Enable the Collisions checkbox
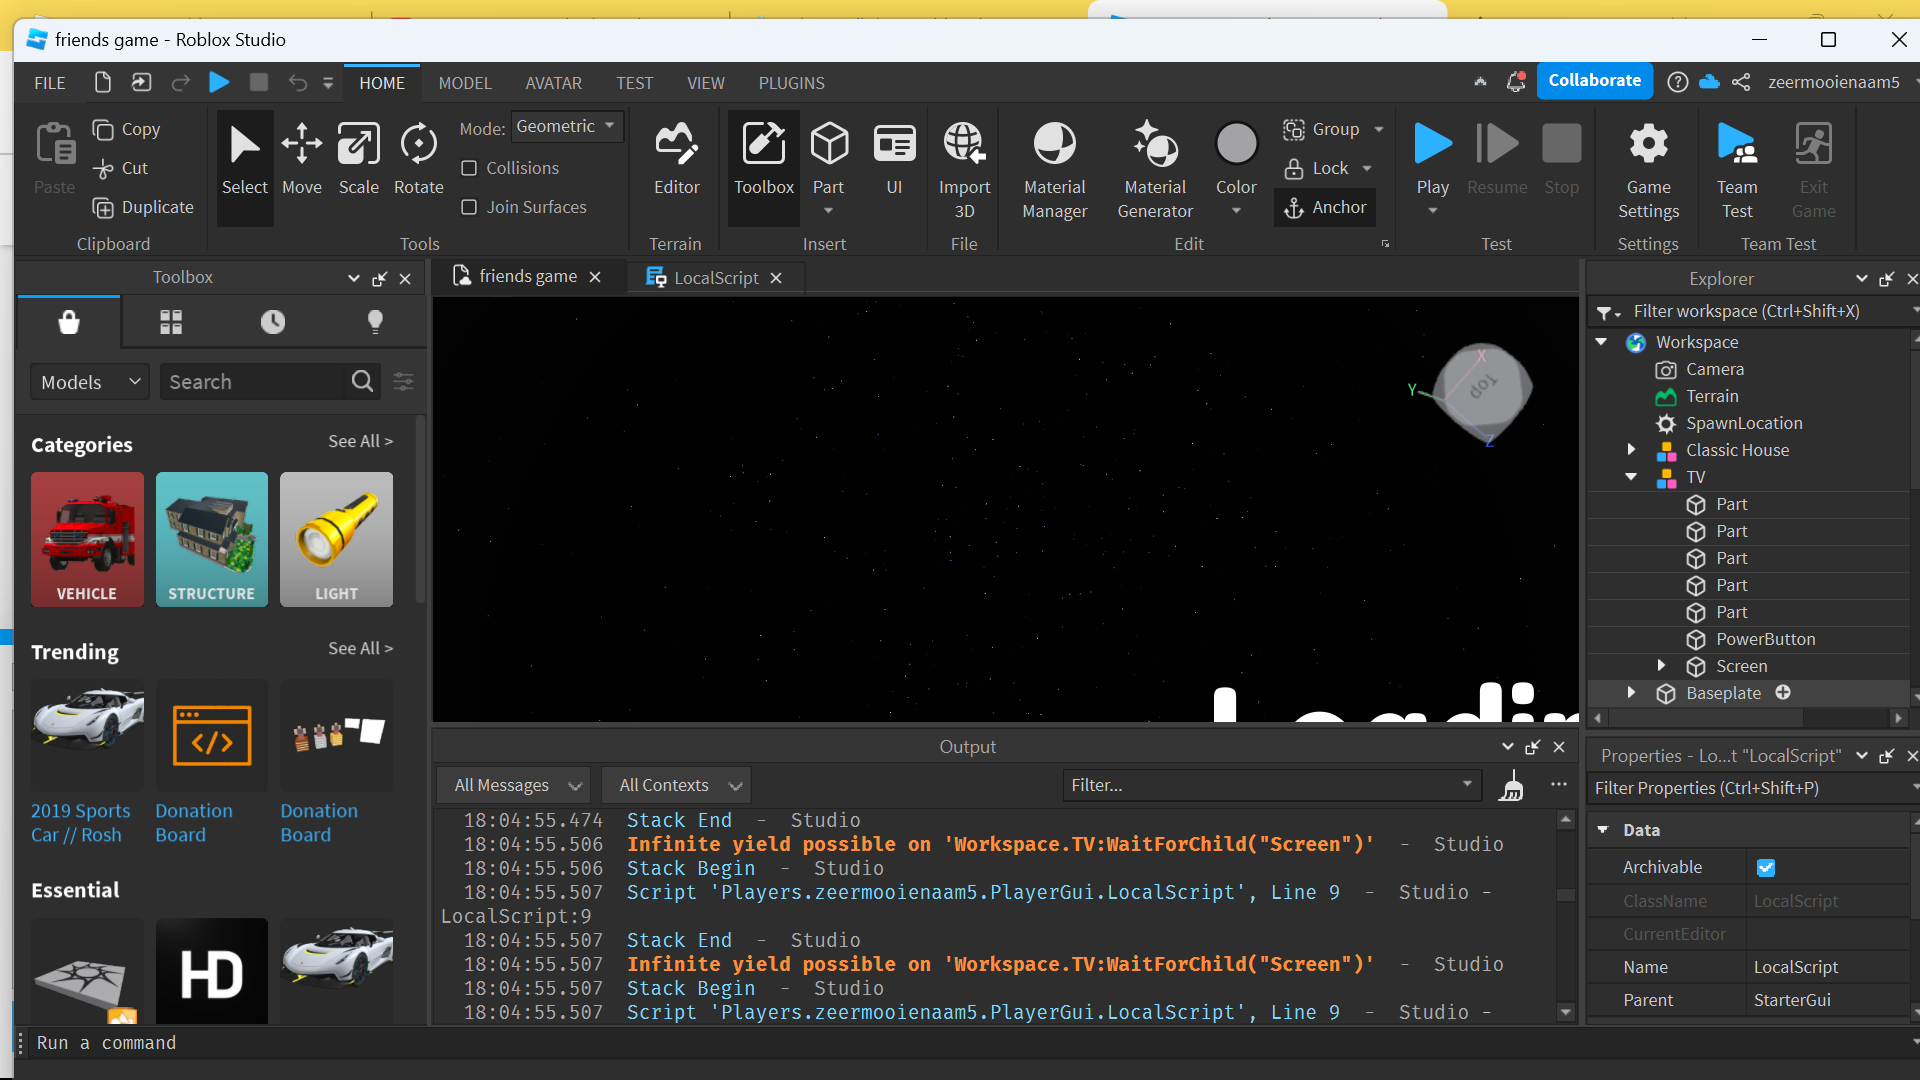This screenshot has width=1920, height=1080. 470,168
